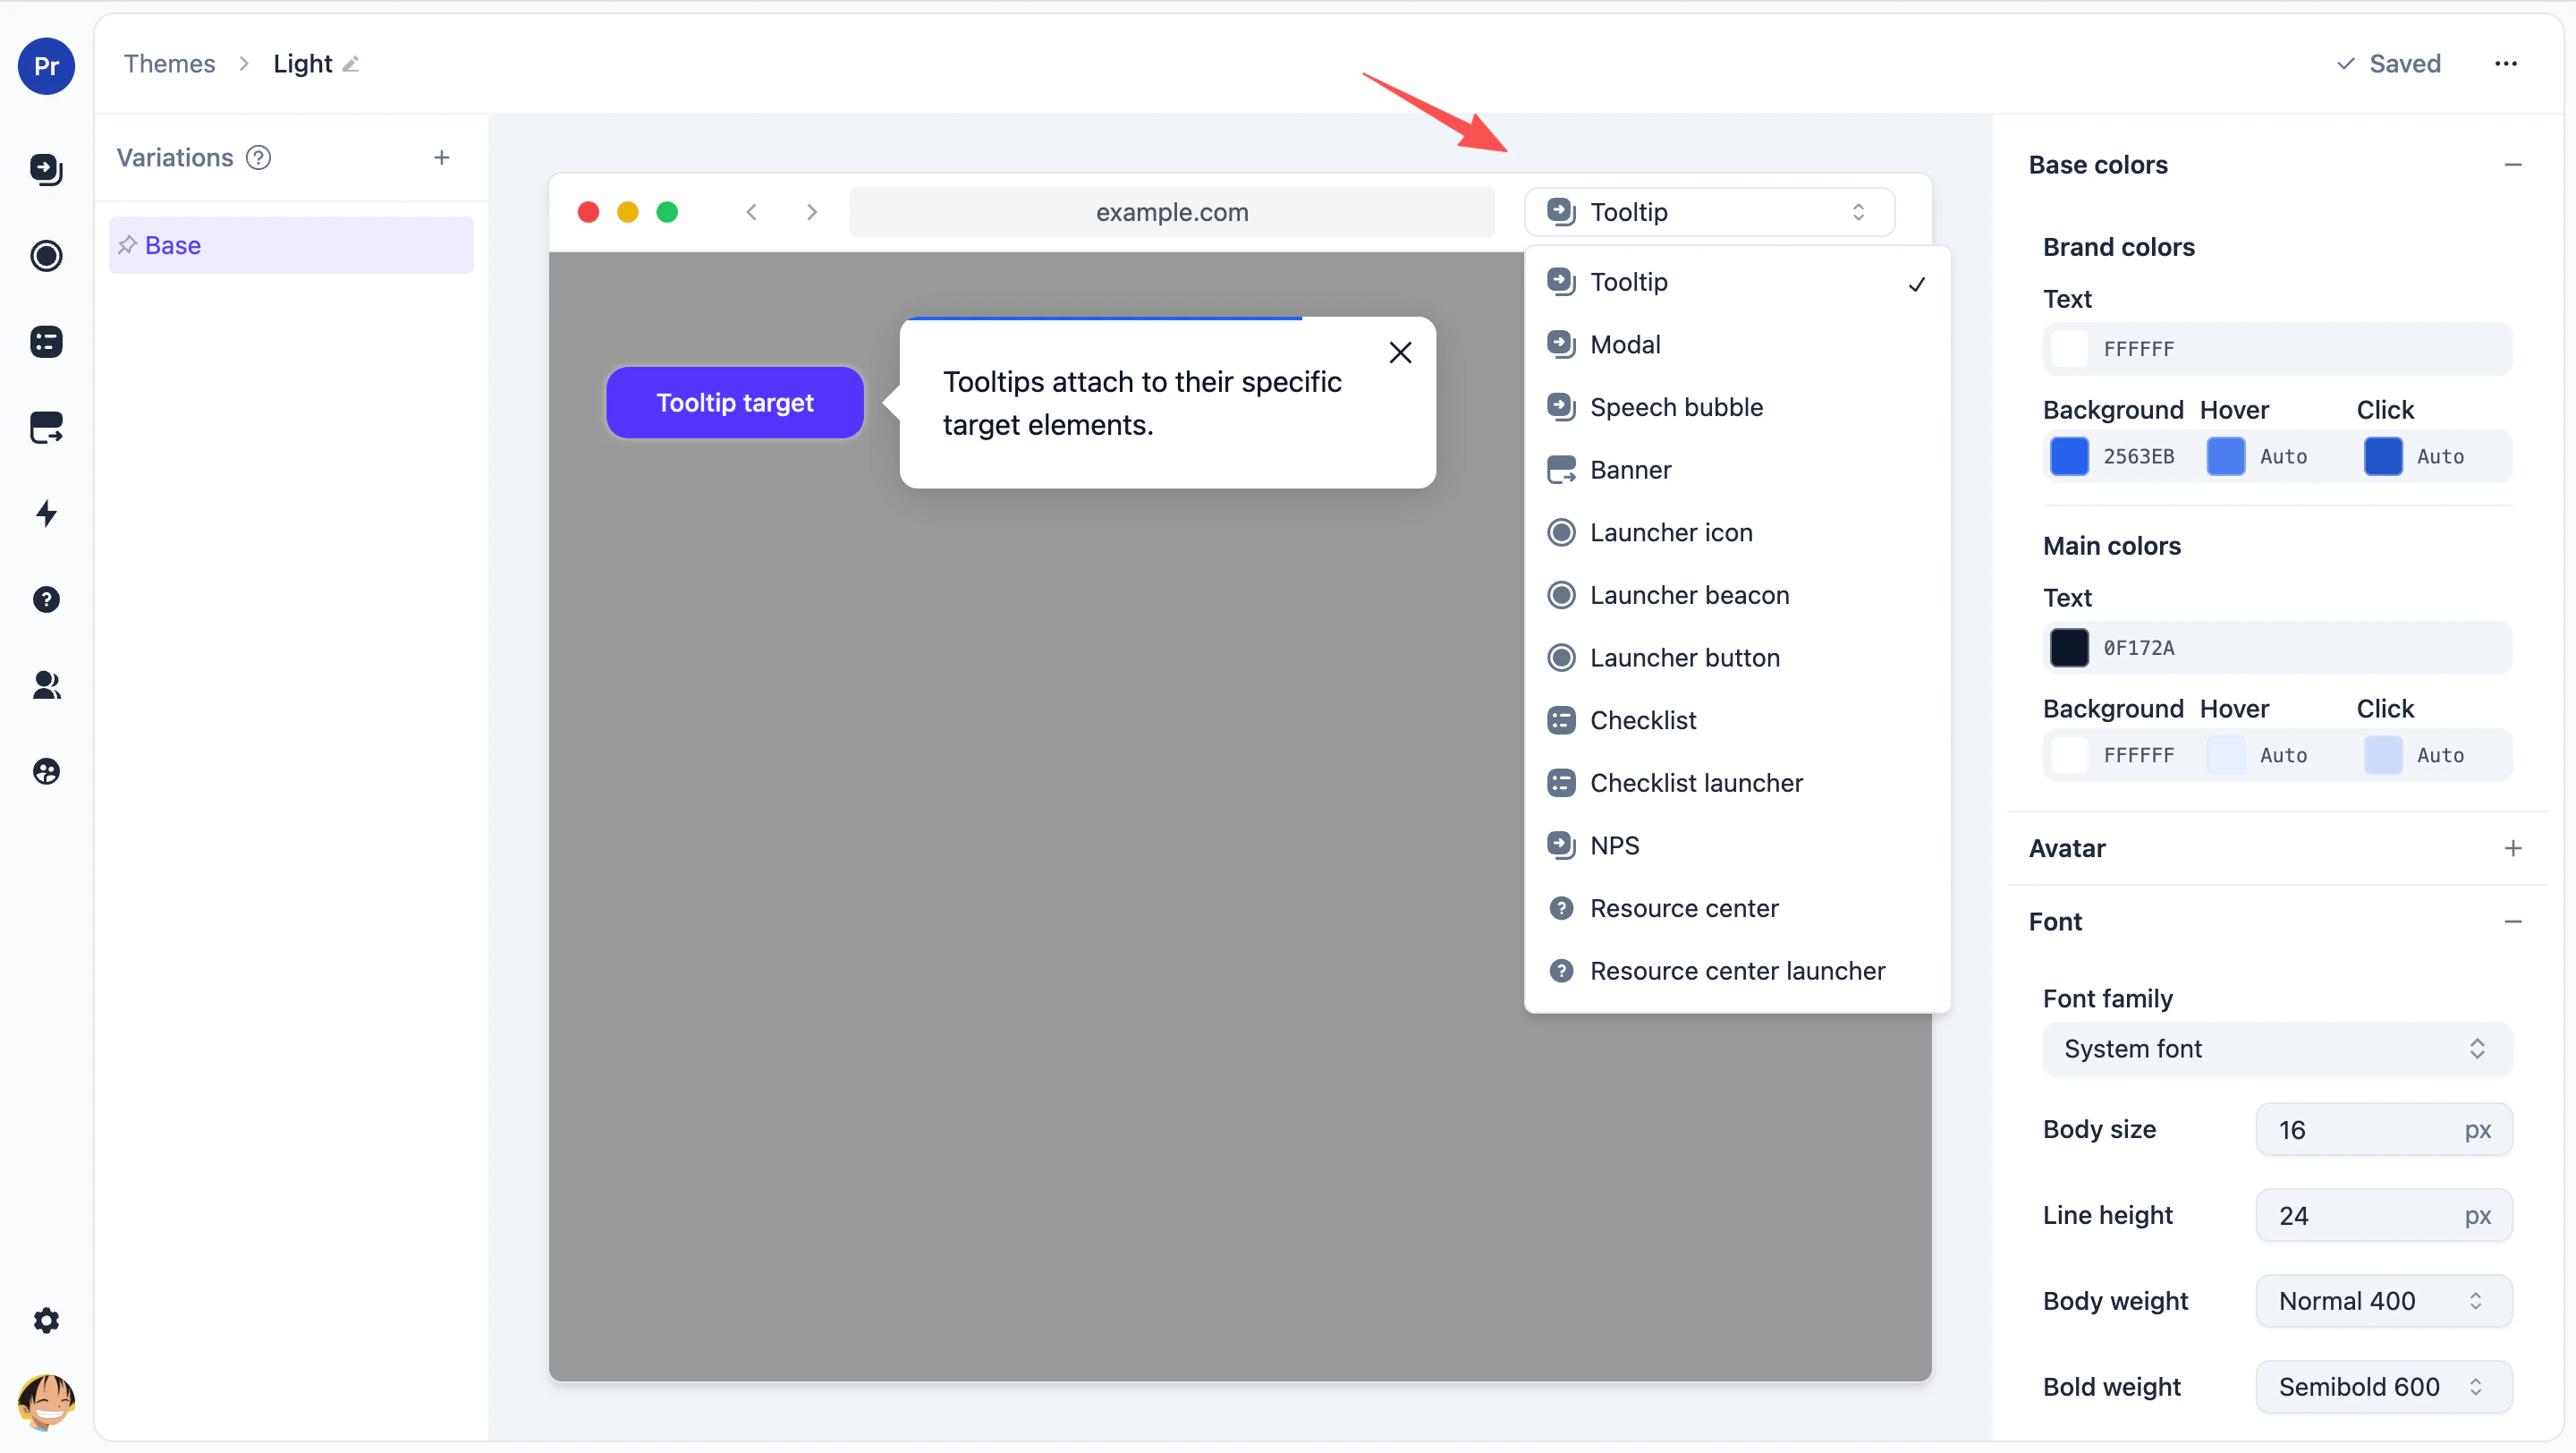Close the tooltip preview with X
The image size is (2576, 1453).
point(1400,352)
